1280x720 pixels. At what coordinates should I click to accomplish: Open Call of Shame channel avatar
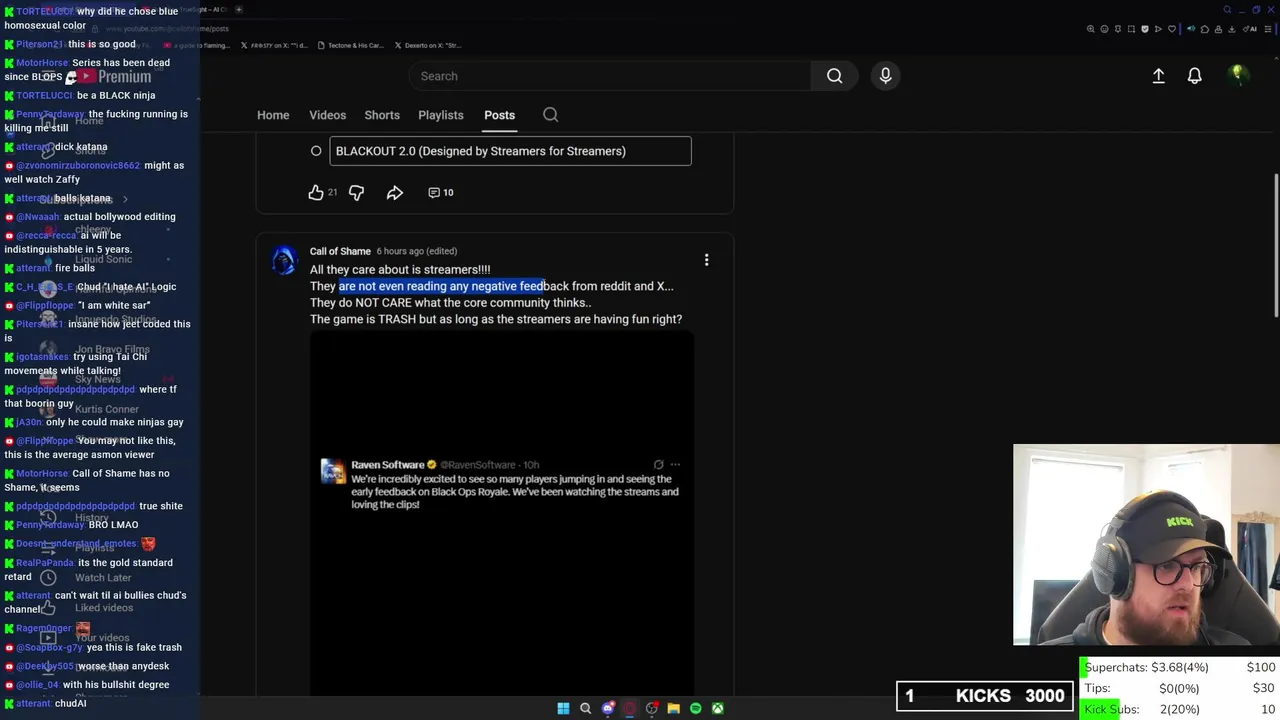pos(284,260)
